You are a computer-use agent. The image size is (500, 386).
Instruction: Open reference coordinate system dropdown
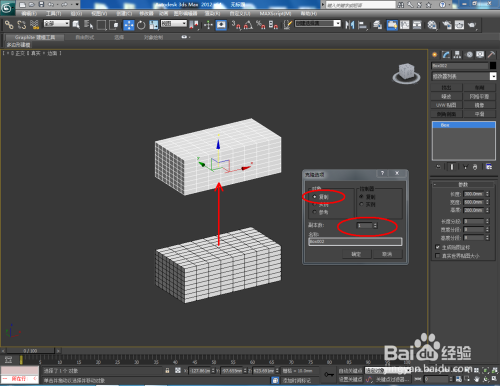point(174,24)
